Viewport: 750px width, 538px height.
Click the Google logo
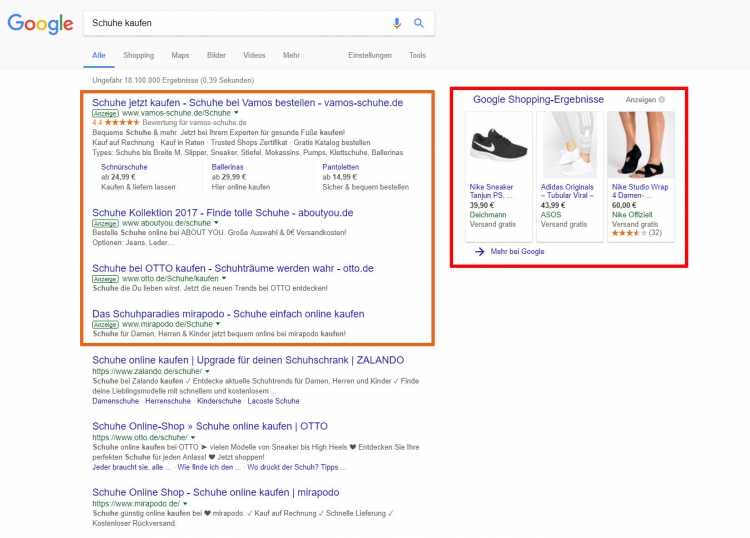tap(40, 23)
